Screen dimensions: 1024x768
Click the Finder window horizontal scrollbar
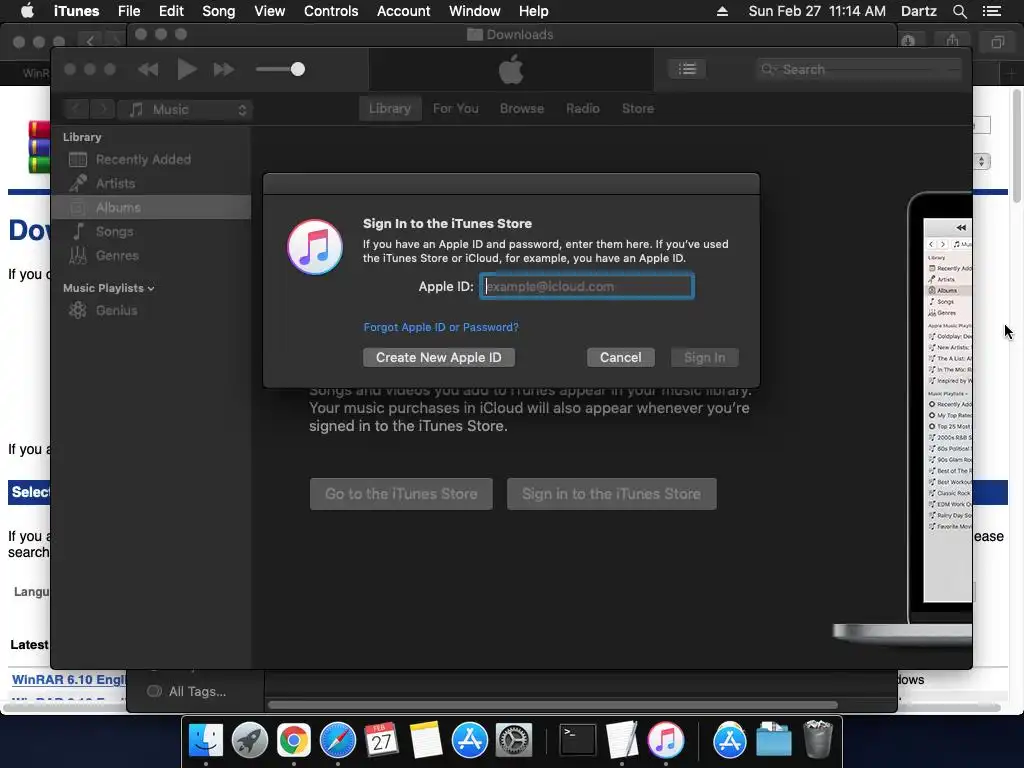pyautogui.click(x=552, y=705)
